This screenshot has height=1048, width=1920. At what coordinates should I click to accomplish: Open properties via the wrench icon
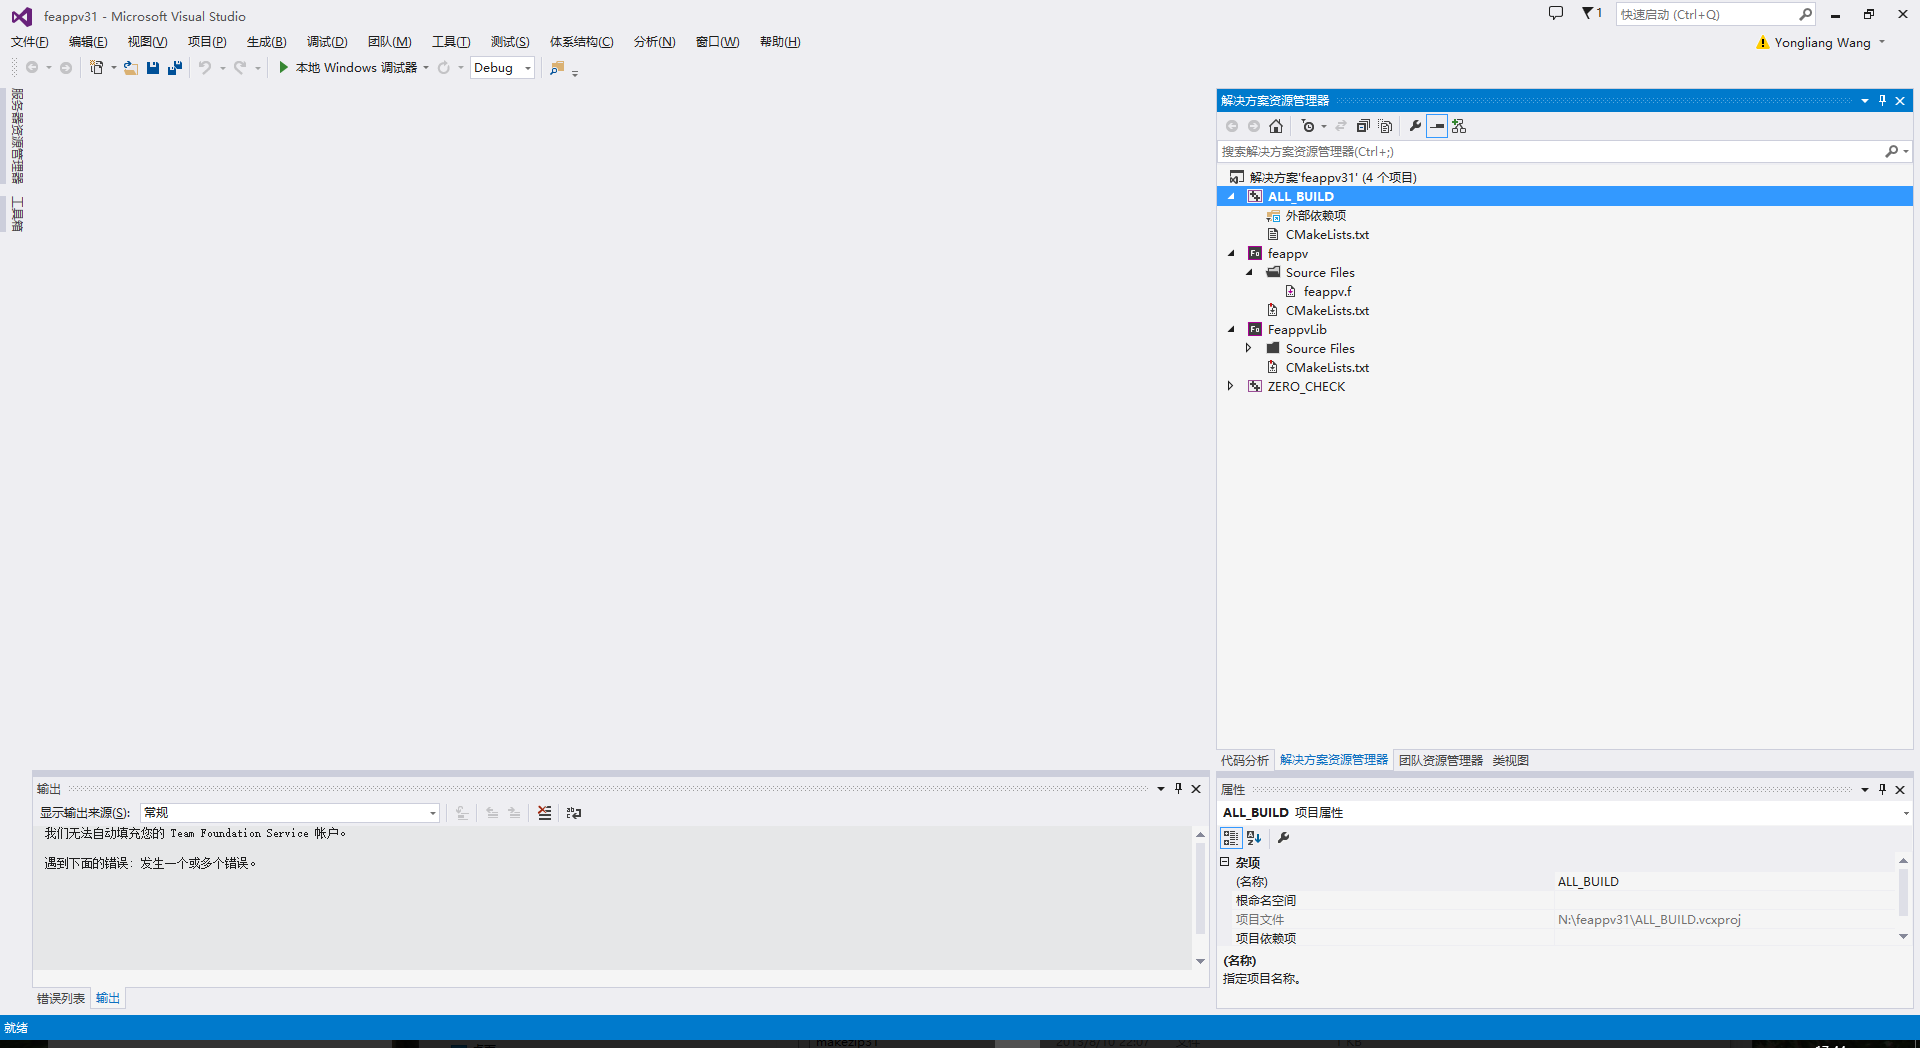click(1414, 126)
